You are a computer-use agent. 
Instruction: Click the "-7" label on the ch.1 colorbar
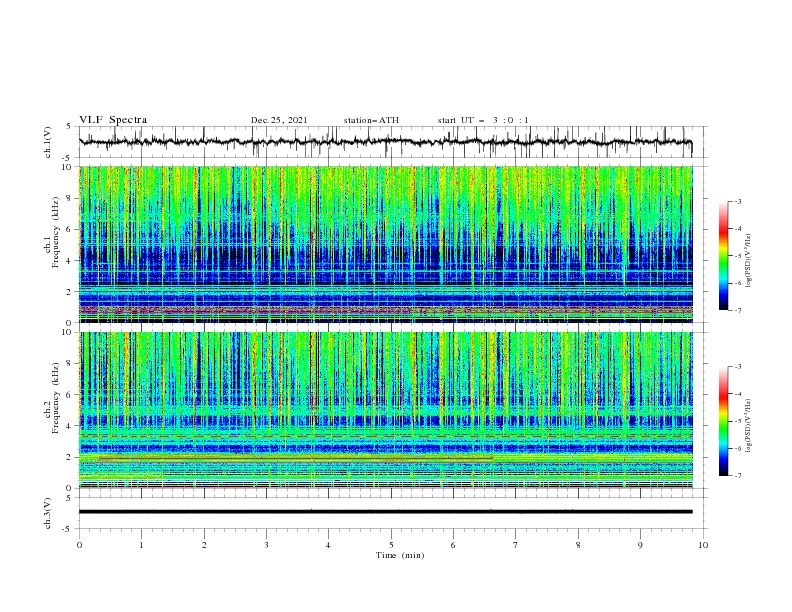737,310
